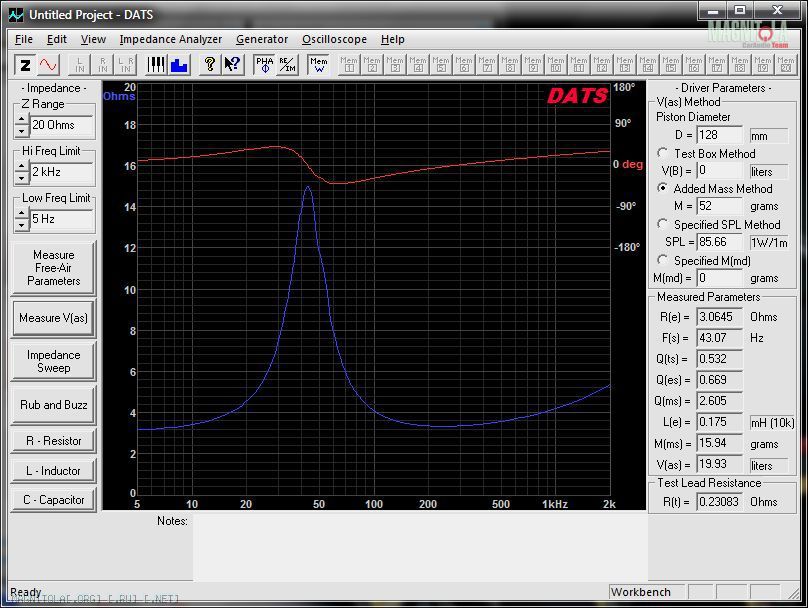Image resolution: width=808 pixels, height=608 pixels.
Task: Click the V(B) liters input field
Action: (x=719, y=170)
